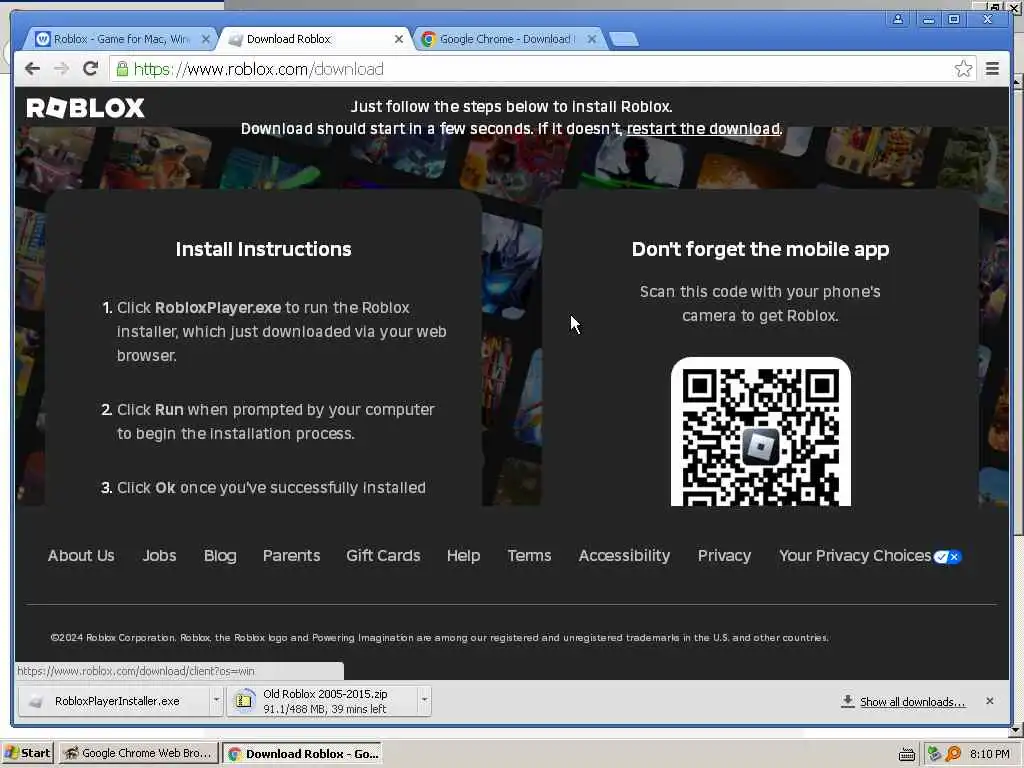Screen dimensions: 1024x768
Task: Click the orange magnifier tray icon
Action: (x=953, y=754)
